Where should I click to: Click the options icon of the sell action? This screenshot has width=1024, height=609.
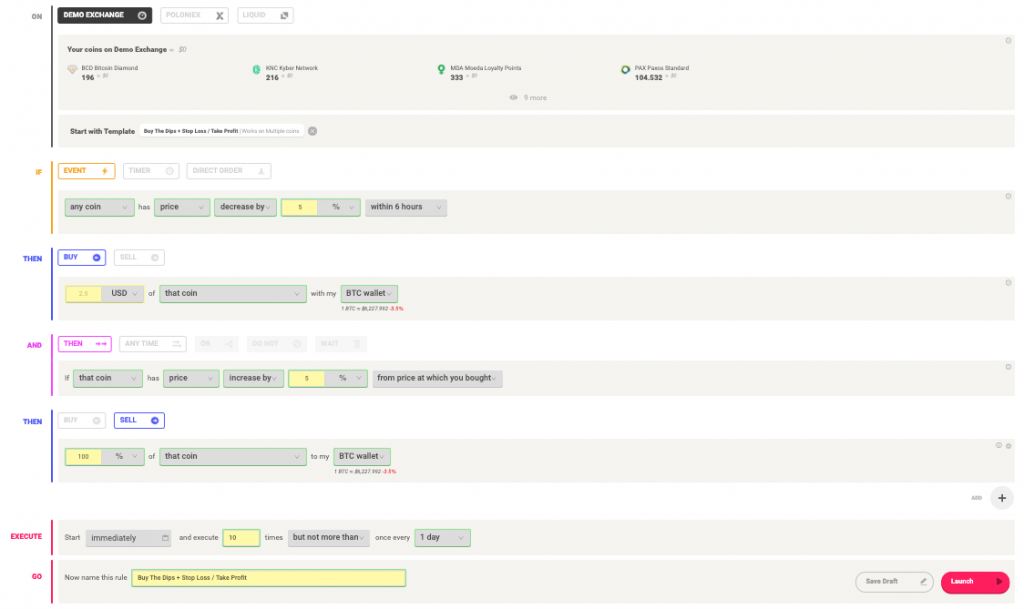pos(1008,446)
